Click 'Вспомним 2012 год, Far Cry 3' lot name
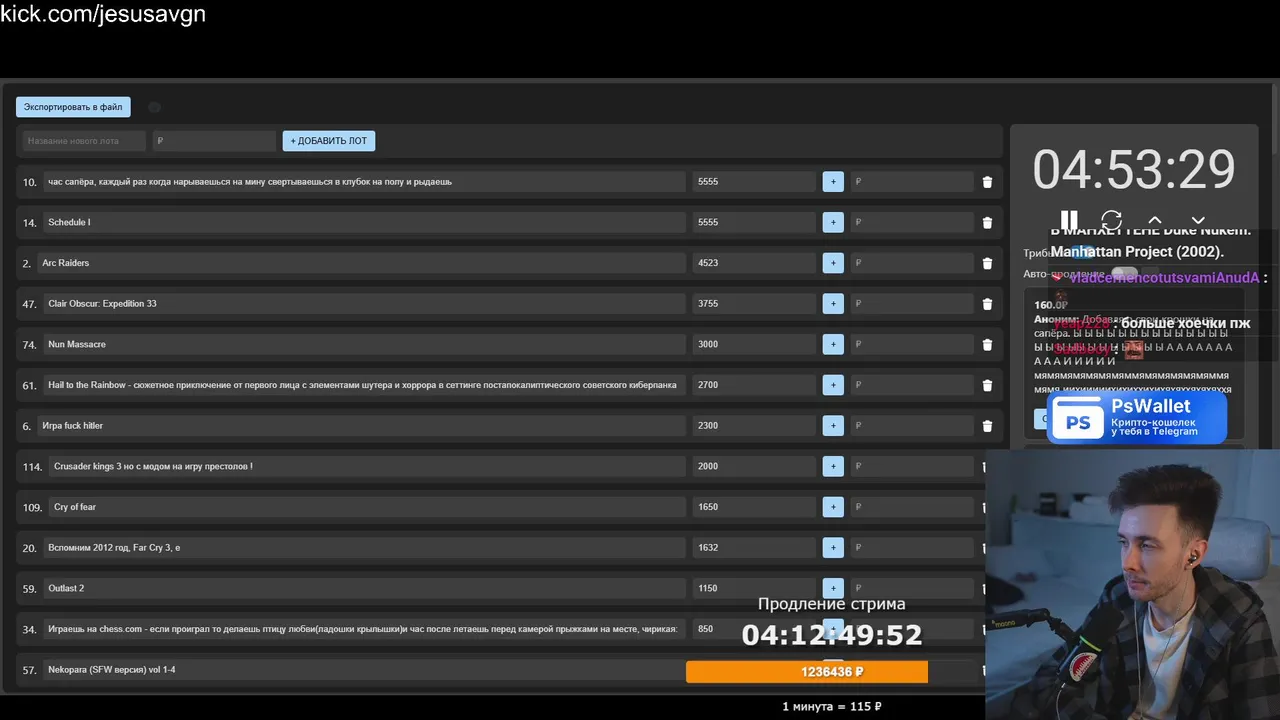The image size is (1280, 720). (364, 548)
